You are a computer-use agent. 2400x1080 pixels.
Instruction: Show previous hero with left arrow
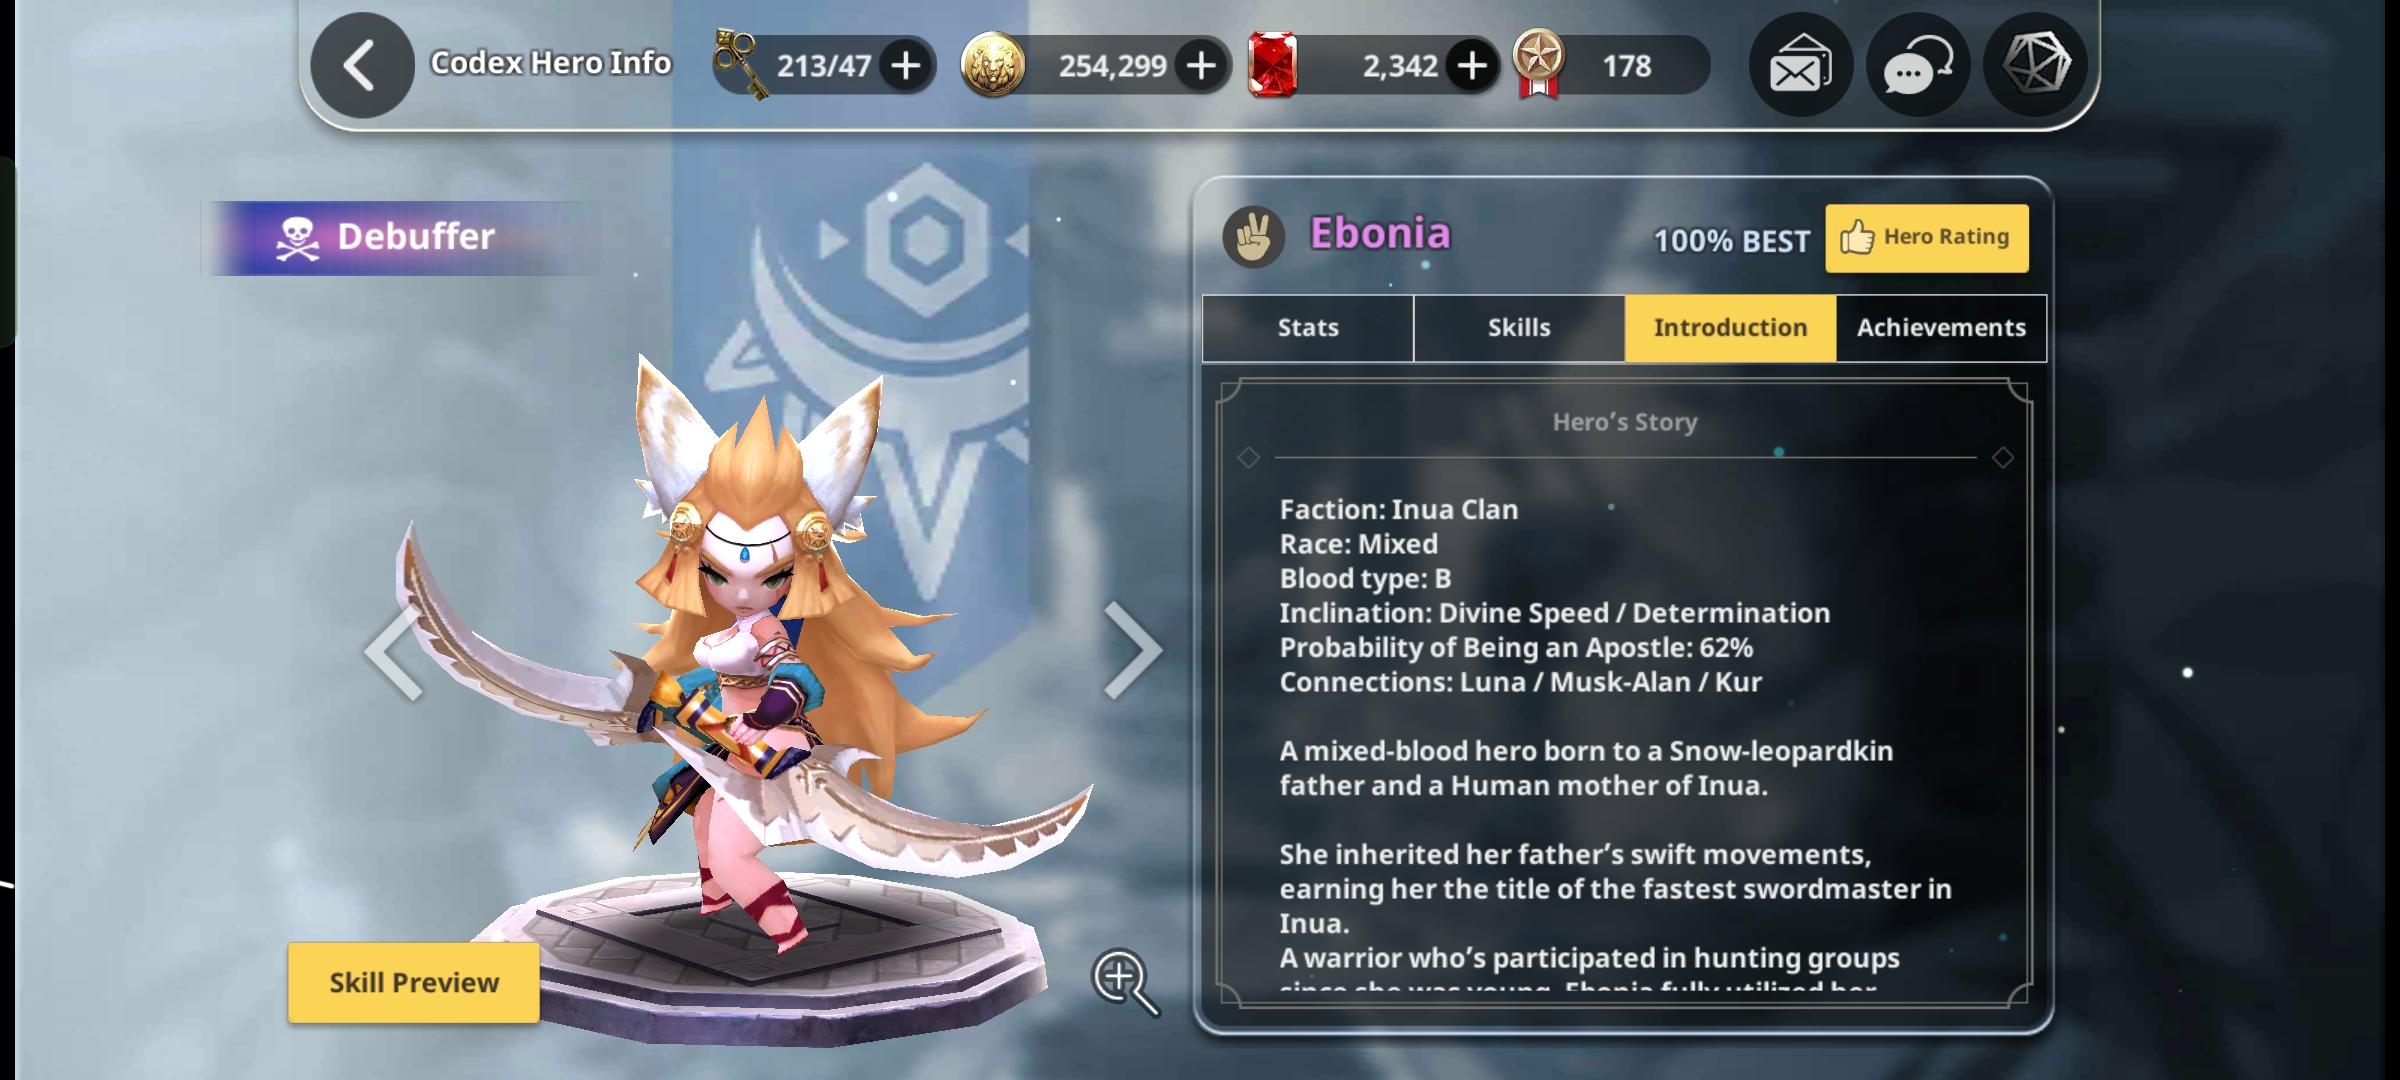point(394,652)
